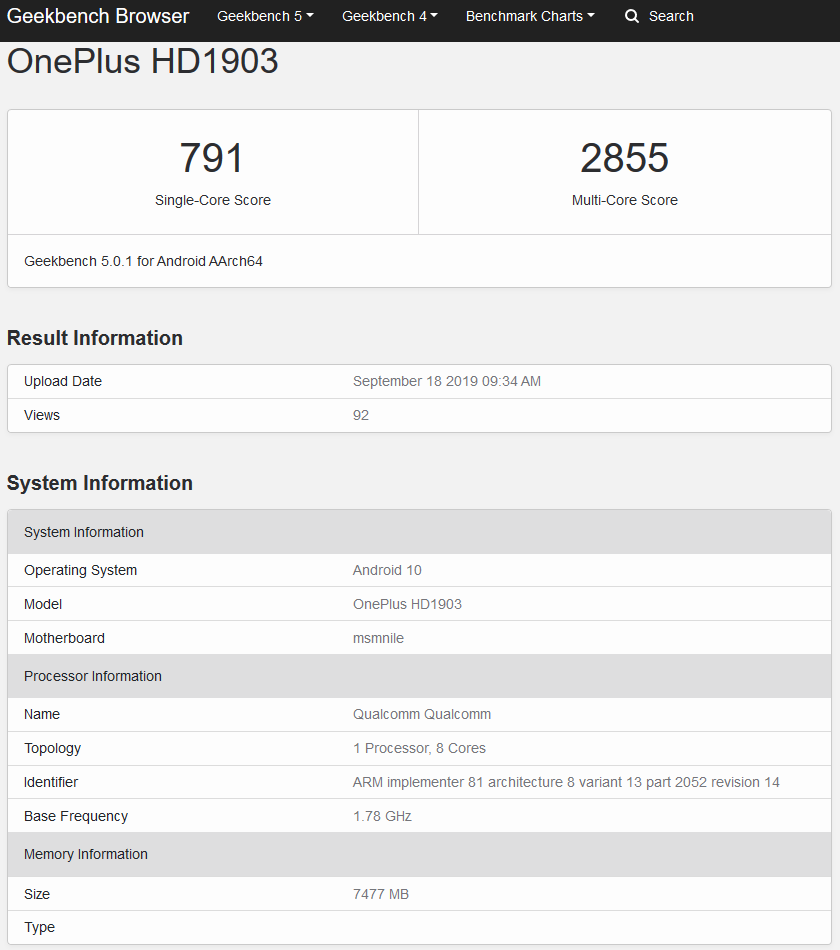
Task: Click the Search magnifier icon
Action: pos(632,16)
